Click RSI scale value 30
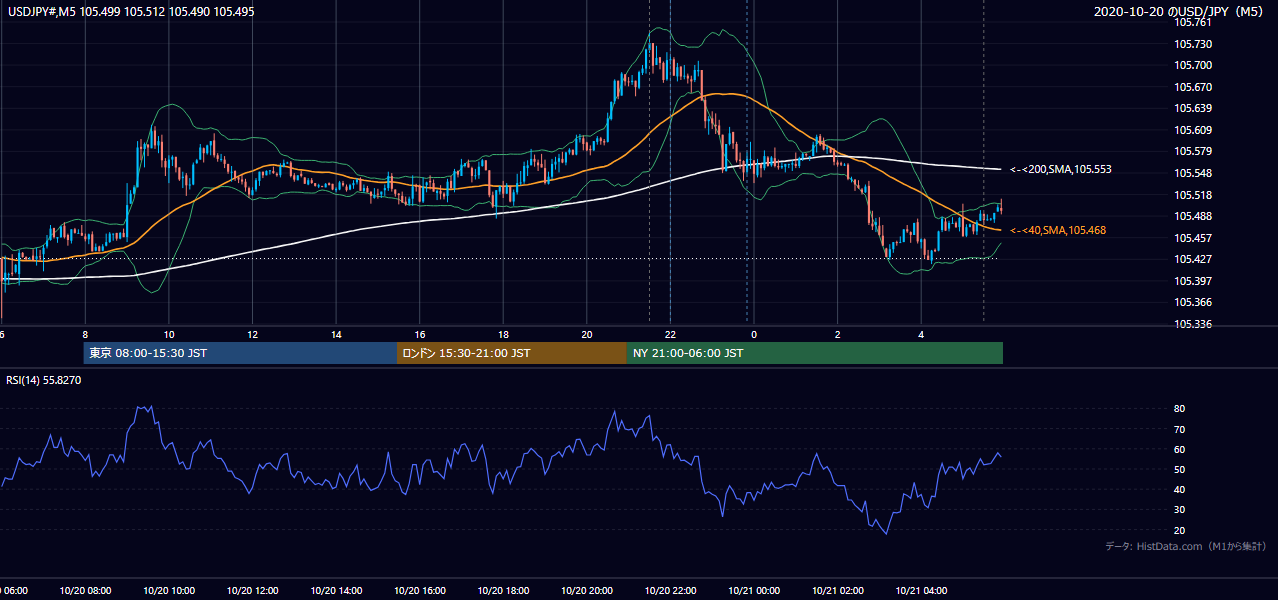This screenshot has width=1278, height=600. tap(1180, 510)
